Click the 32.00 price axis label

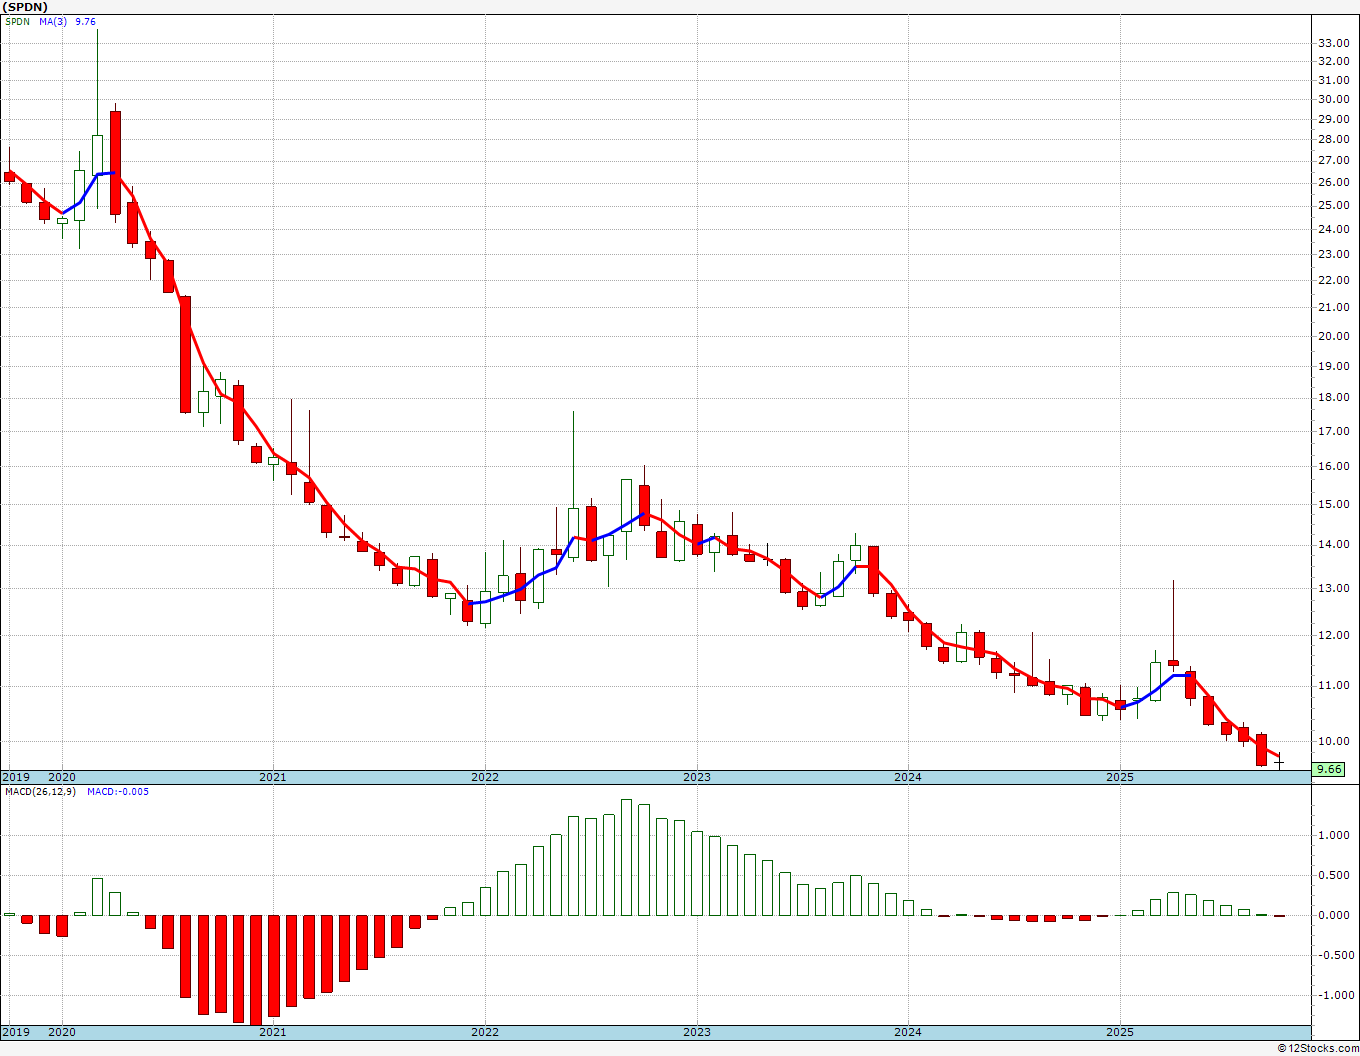point(1333,61)
